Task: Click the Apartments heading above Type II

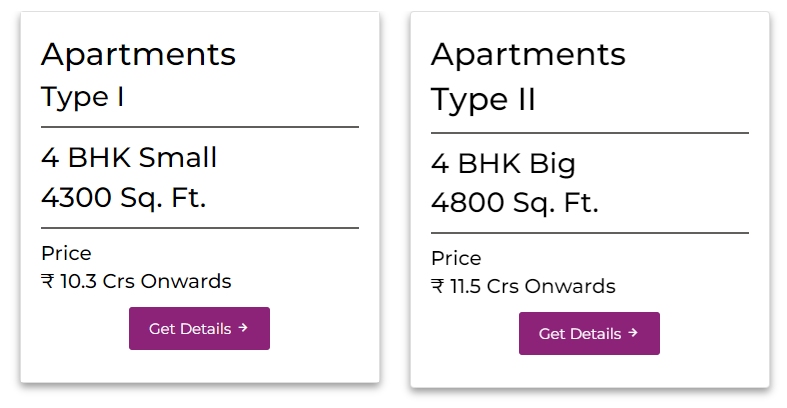Action: pos(528,54)
